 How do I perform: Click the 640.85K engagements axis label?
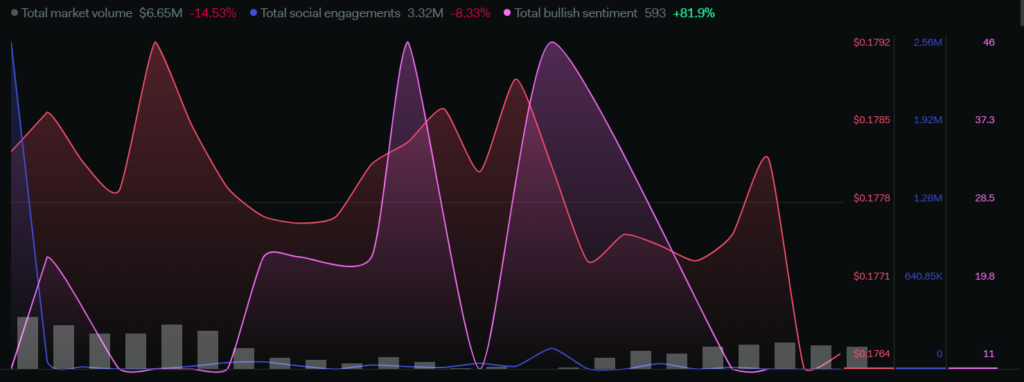[923, 276]
